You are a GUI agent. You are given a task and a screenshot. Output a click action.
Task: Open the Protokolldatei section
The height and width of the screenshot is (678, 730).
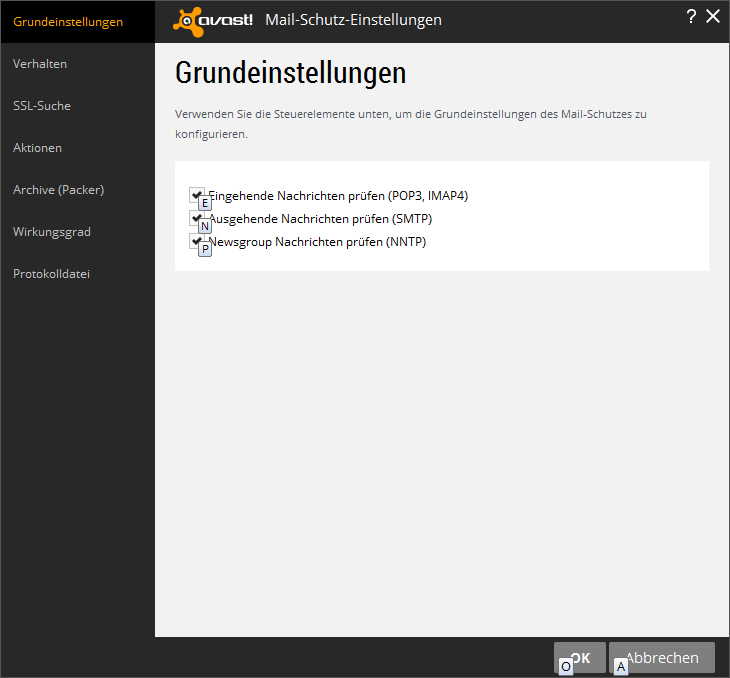coord(51,274)
